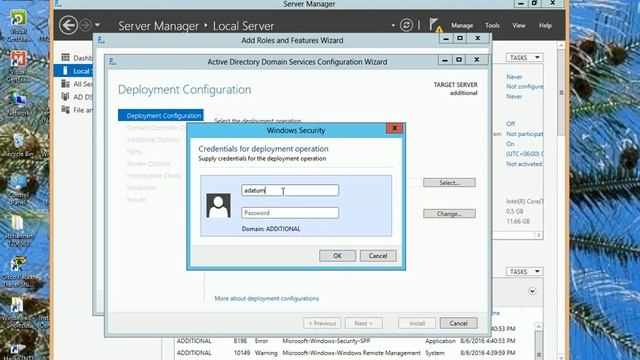This screenshot has width=640, height=360.
Task: Click the All Servers sidebar icon
Action: coord(65,83)
